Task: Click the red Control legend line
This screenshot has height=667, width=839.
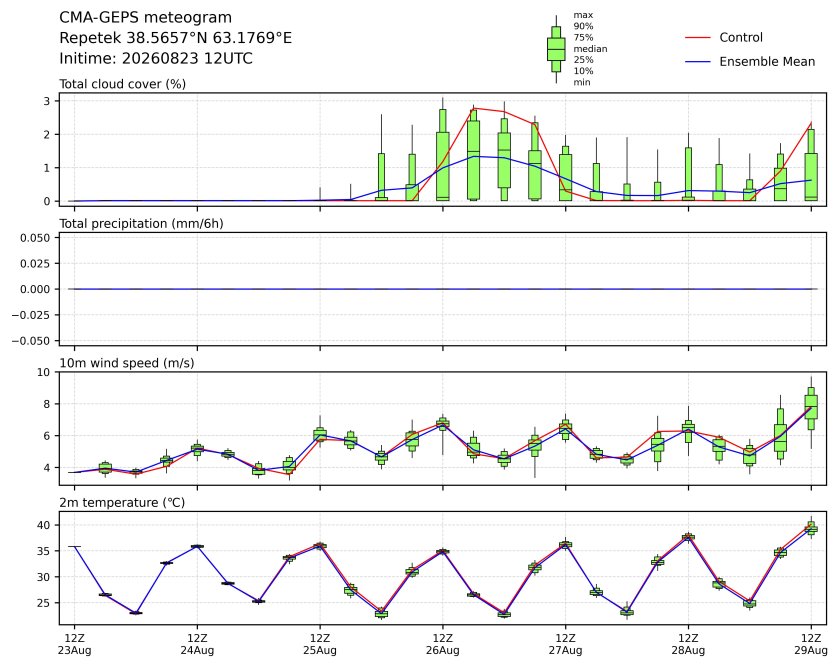Action: pyautogui.click(x=698, y=37)
